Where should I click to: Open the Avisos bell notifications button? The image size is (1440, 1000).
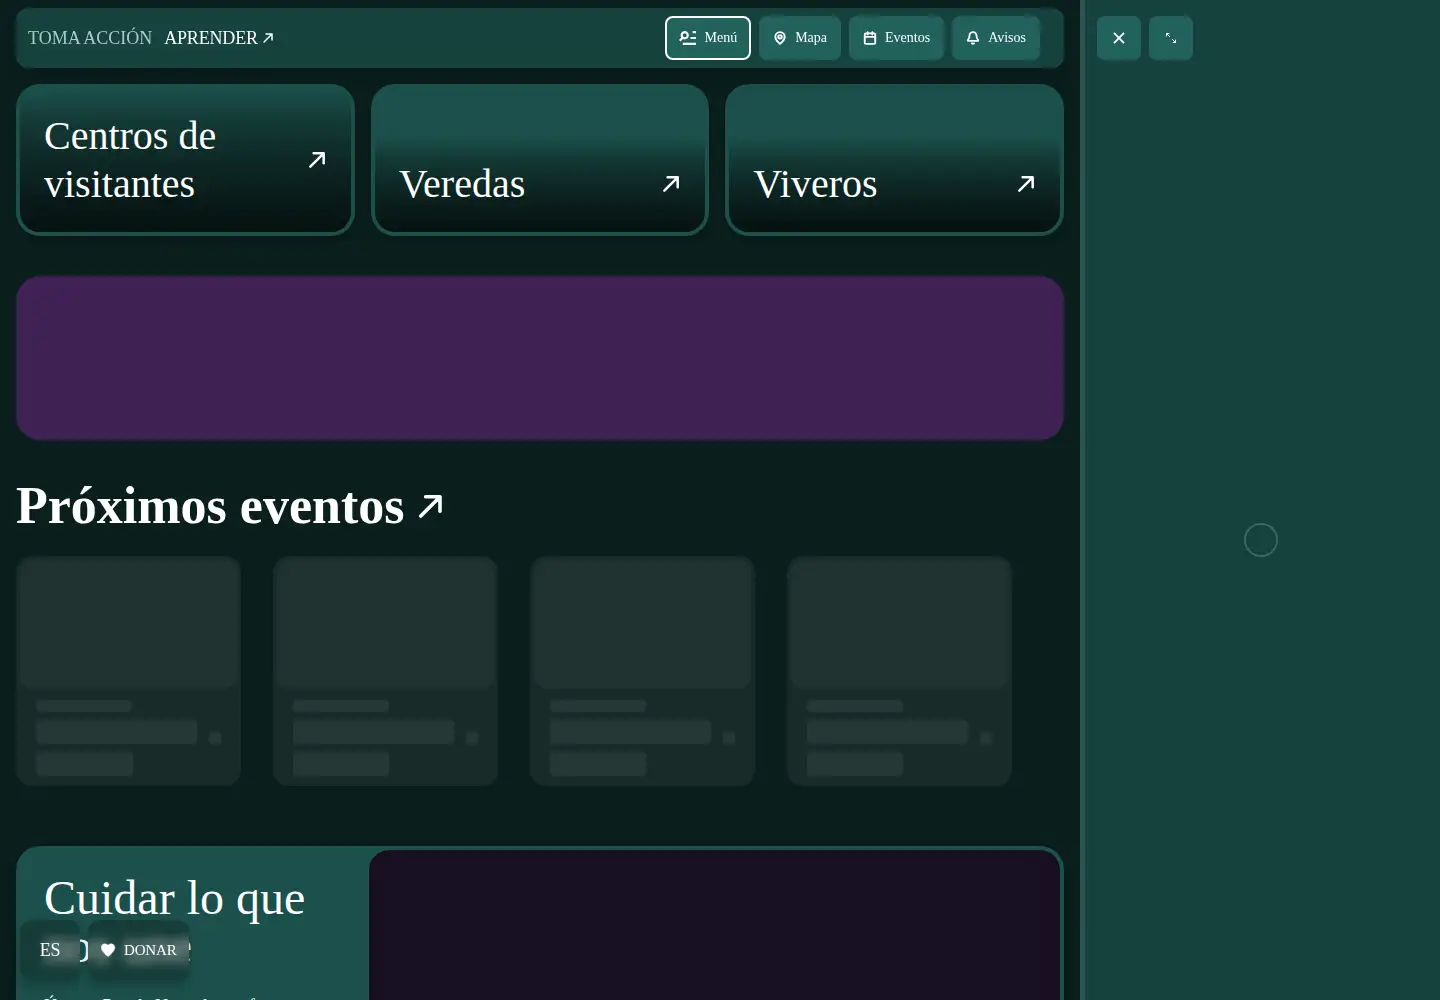point(996,38)
